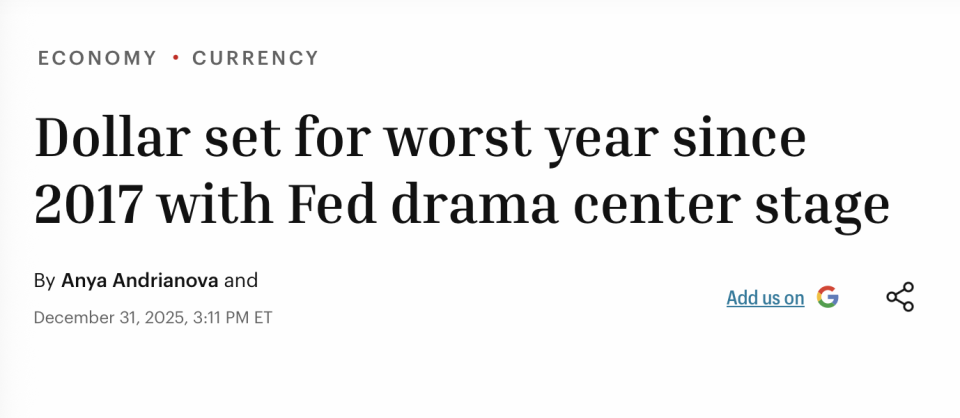Click the red dot separator after ECONOMY
The height and width of the screenshot is (418, 960).
175,58
